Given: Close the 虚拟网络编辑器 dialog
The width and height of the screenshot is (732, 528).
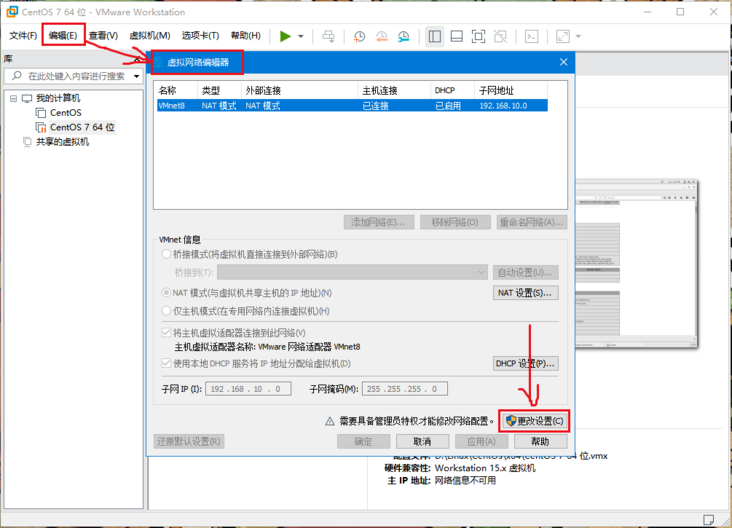Looking at the screenshot, I should pyautogui.click(x=563, y=62).
